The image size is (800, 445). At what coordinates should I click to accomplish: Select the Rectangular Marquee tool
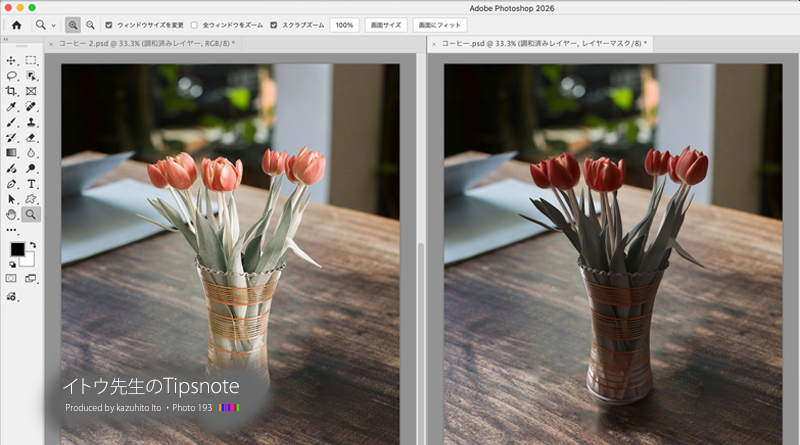(x=31, y=61)
